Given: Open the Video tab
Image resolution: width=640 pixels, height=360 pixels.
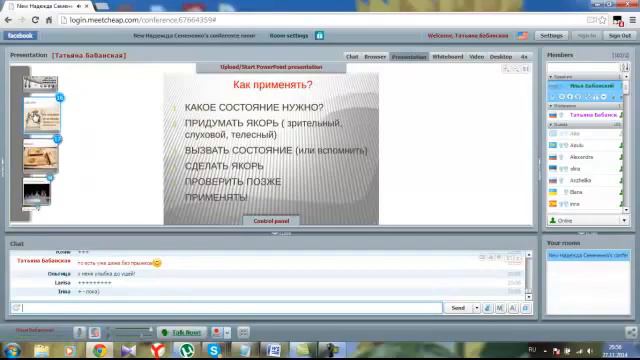Looking at the screenshot, I should point(476,57).
